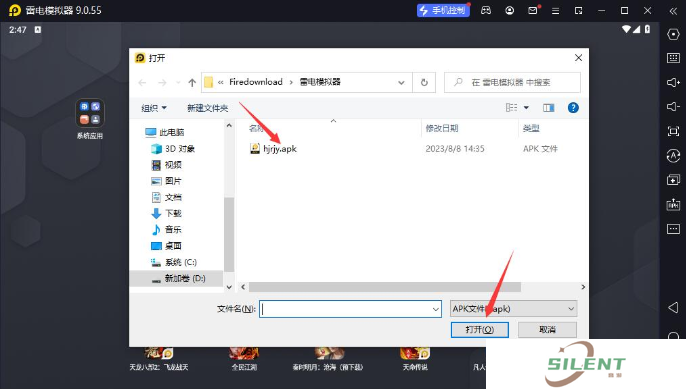Click the 取消 cancel button
The width and height of the screenshot is (686, 389).
point(547,329)
